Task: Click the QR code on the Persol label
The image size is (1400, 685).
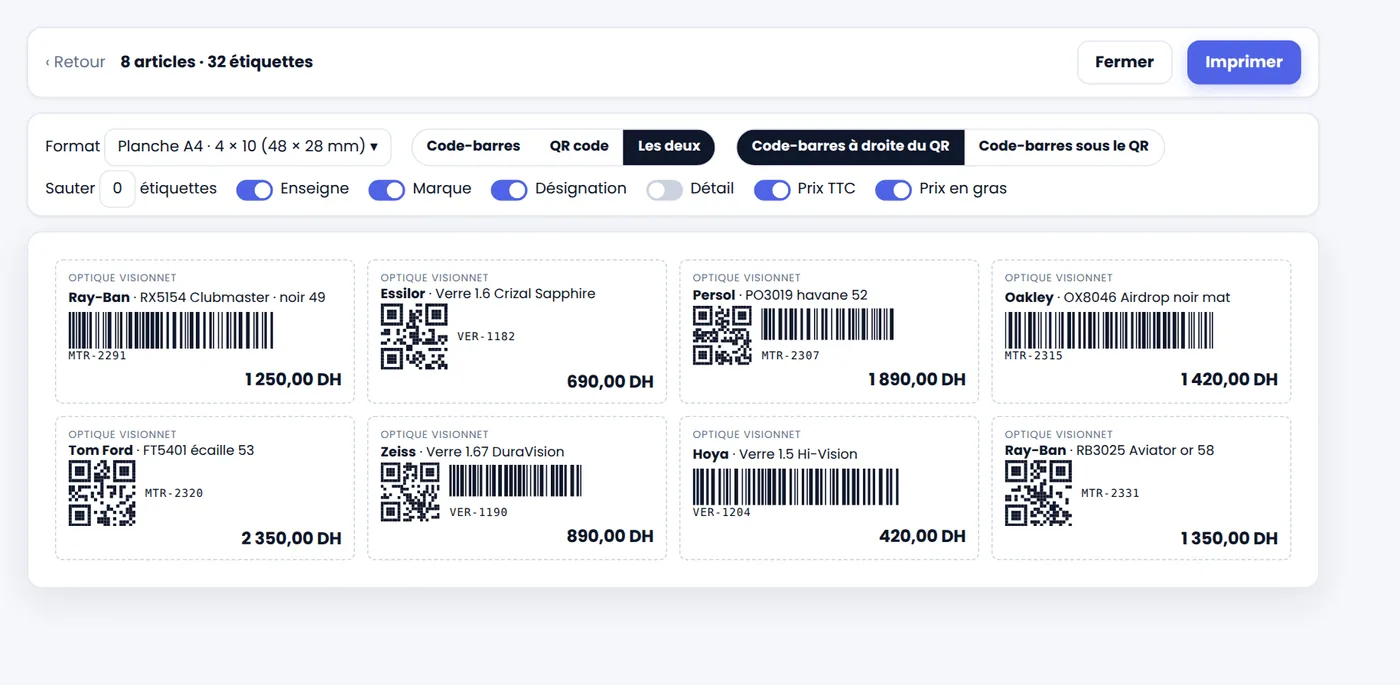Action: [722, 336]
